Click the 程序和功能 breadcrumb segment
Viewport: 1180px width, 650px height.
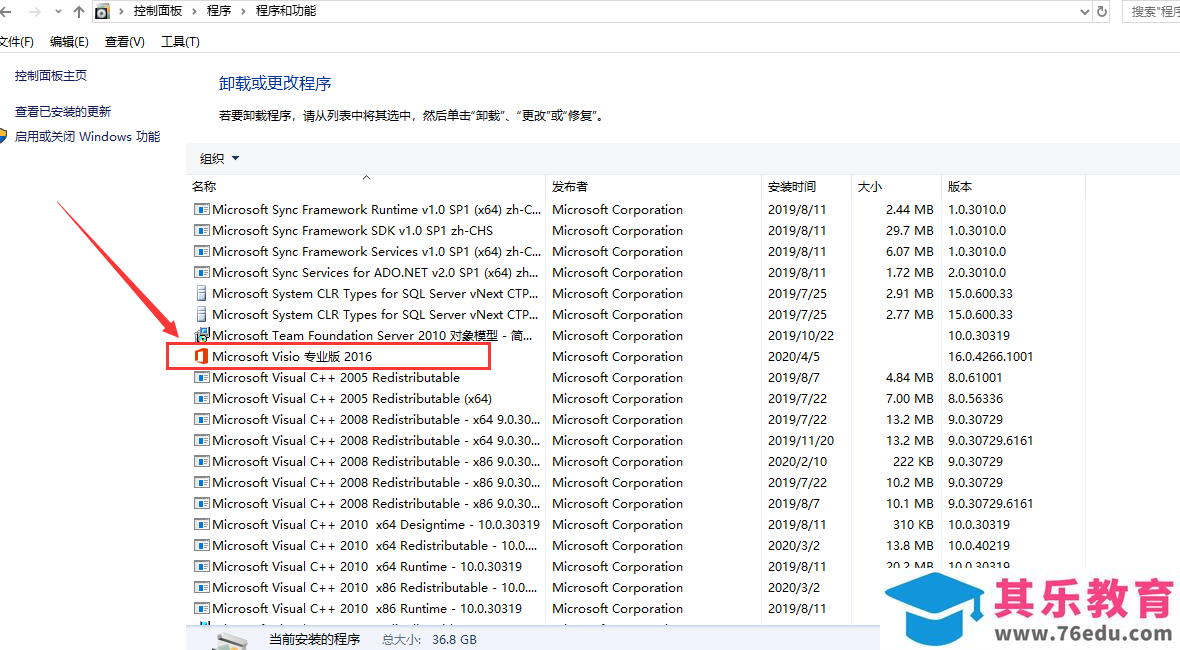pyautogui.click(x=286, y=11)
